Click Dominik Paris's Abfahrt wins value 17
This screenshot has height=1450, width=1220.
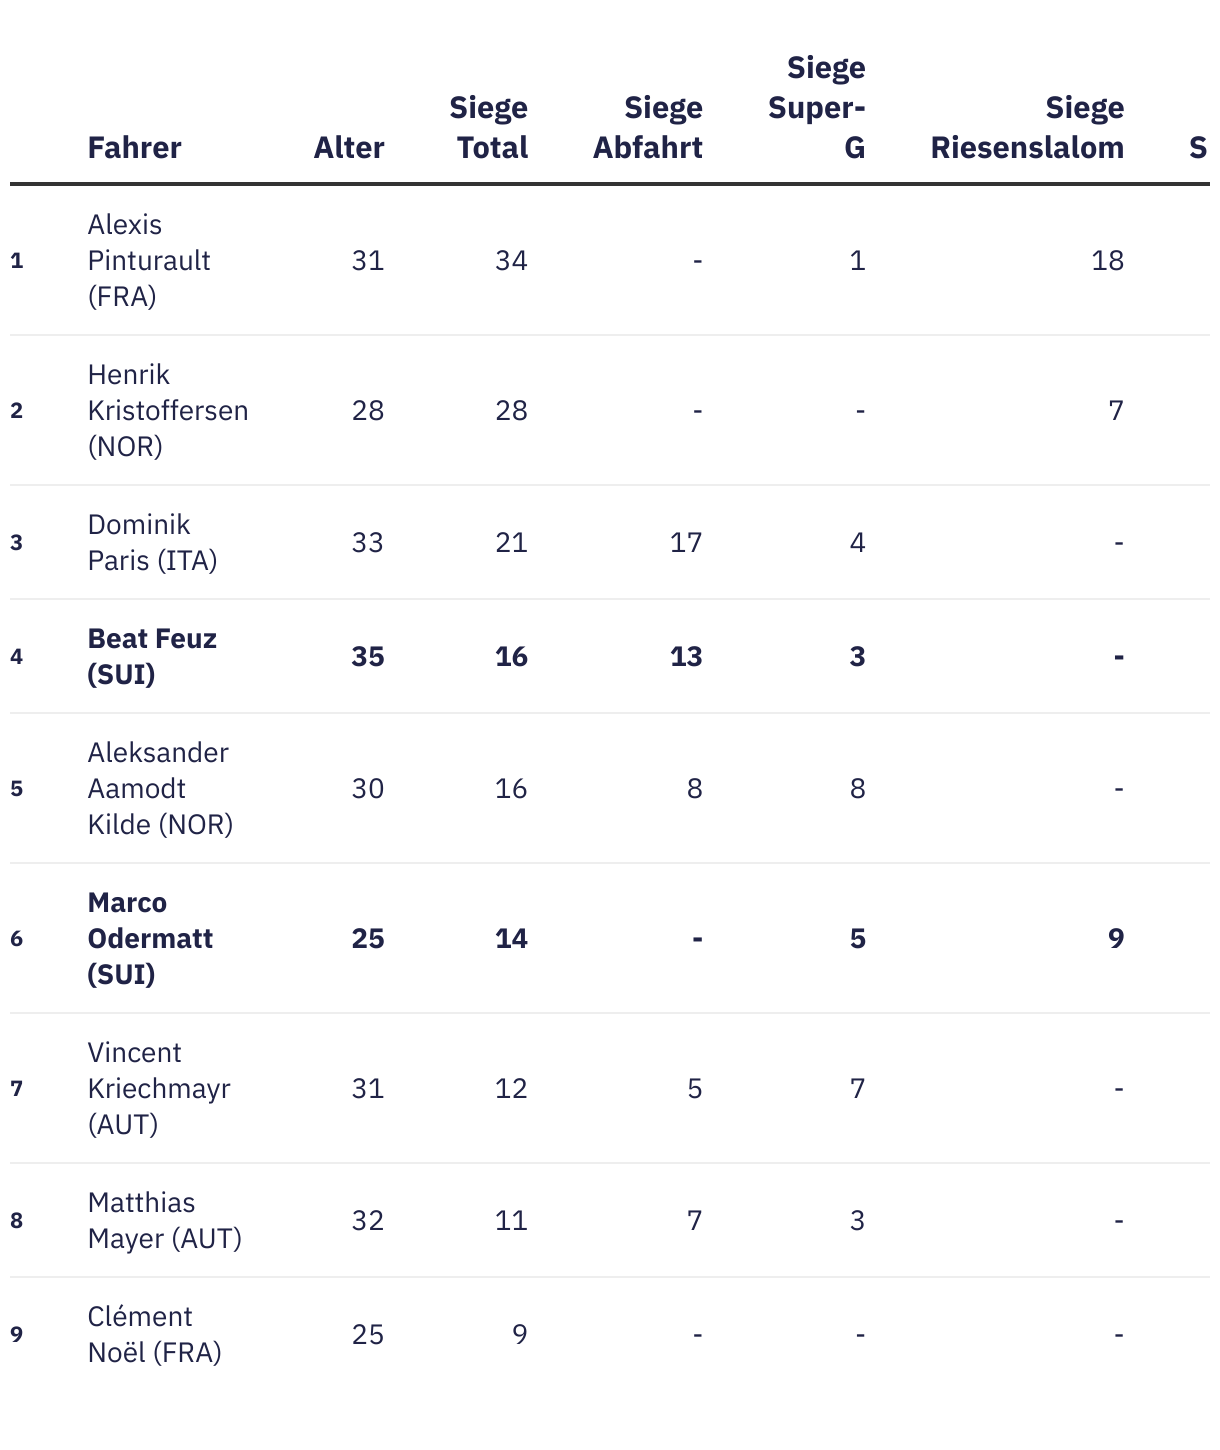[686, 543]
